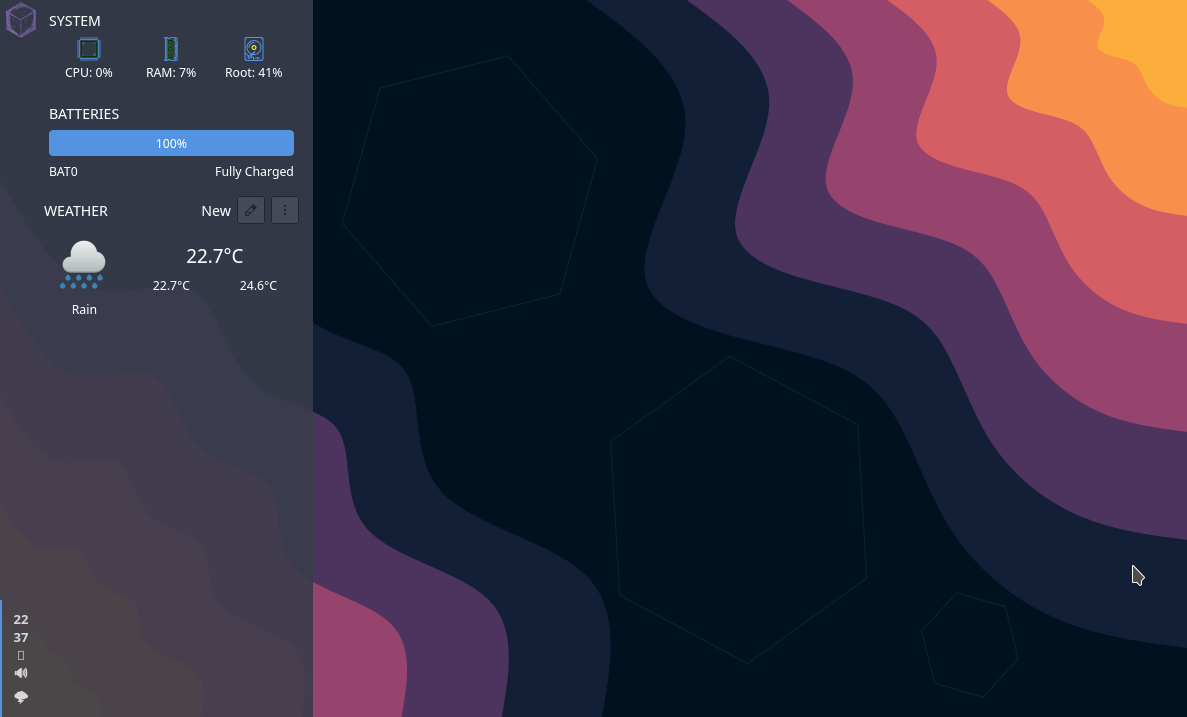Select the 'New' weather location label
The height and width of the screenshot is (717, 1187).
coord(216,211)
